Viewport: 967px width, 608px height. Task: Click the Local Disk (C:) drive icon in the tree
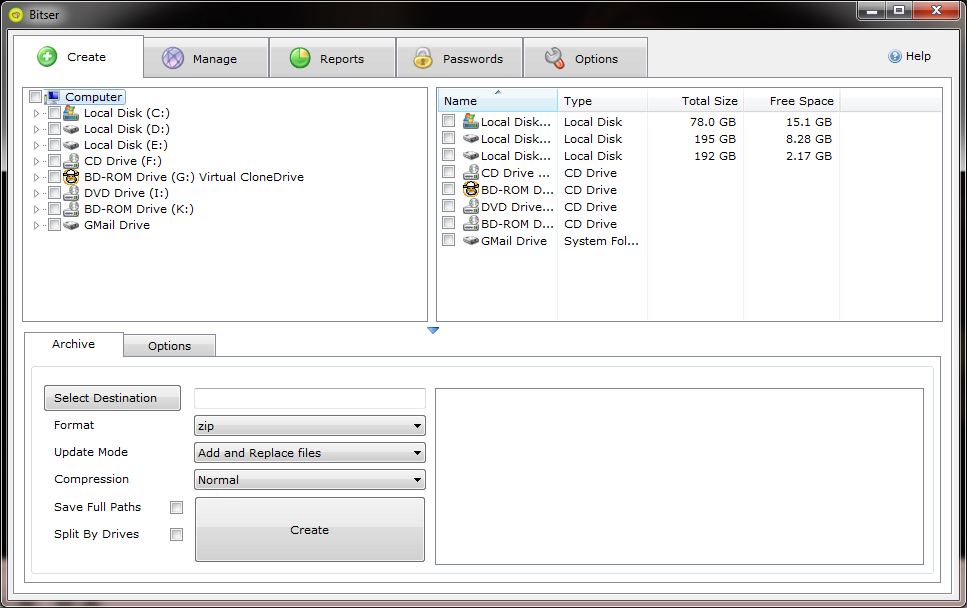(x=71, y=113)
